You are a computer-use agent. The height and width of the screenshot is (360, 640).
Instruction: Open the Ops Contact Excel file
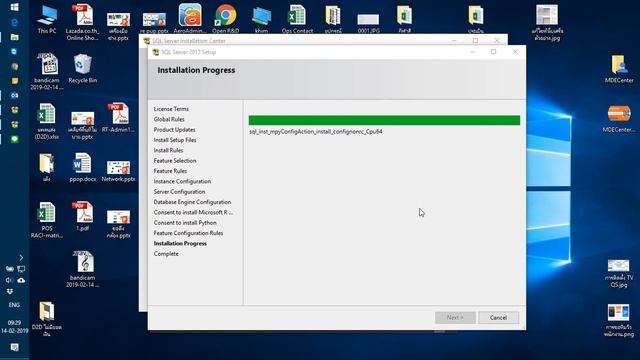(x=297, y=19)
